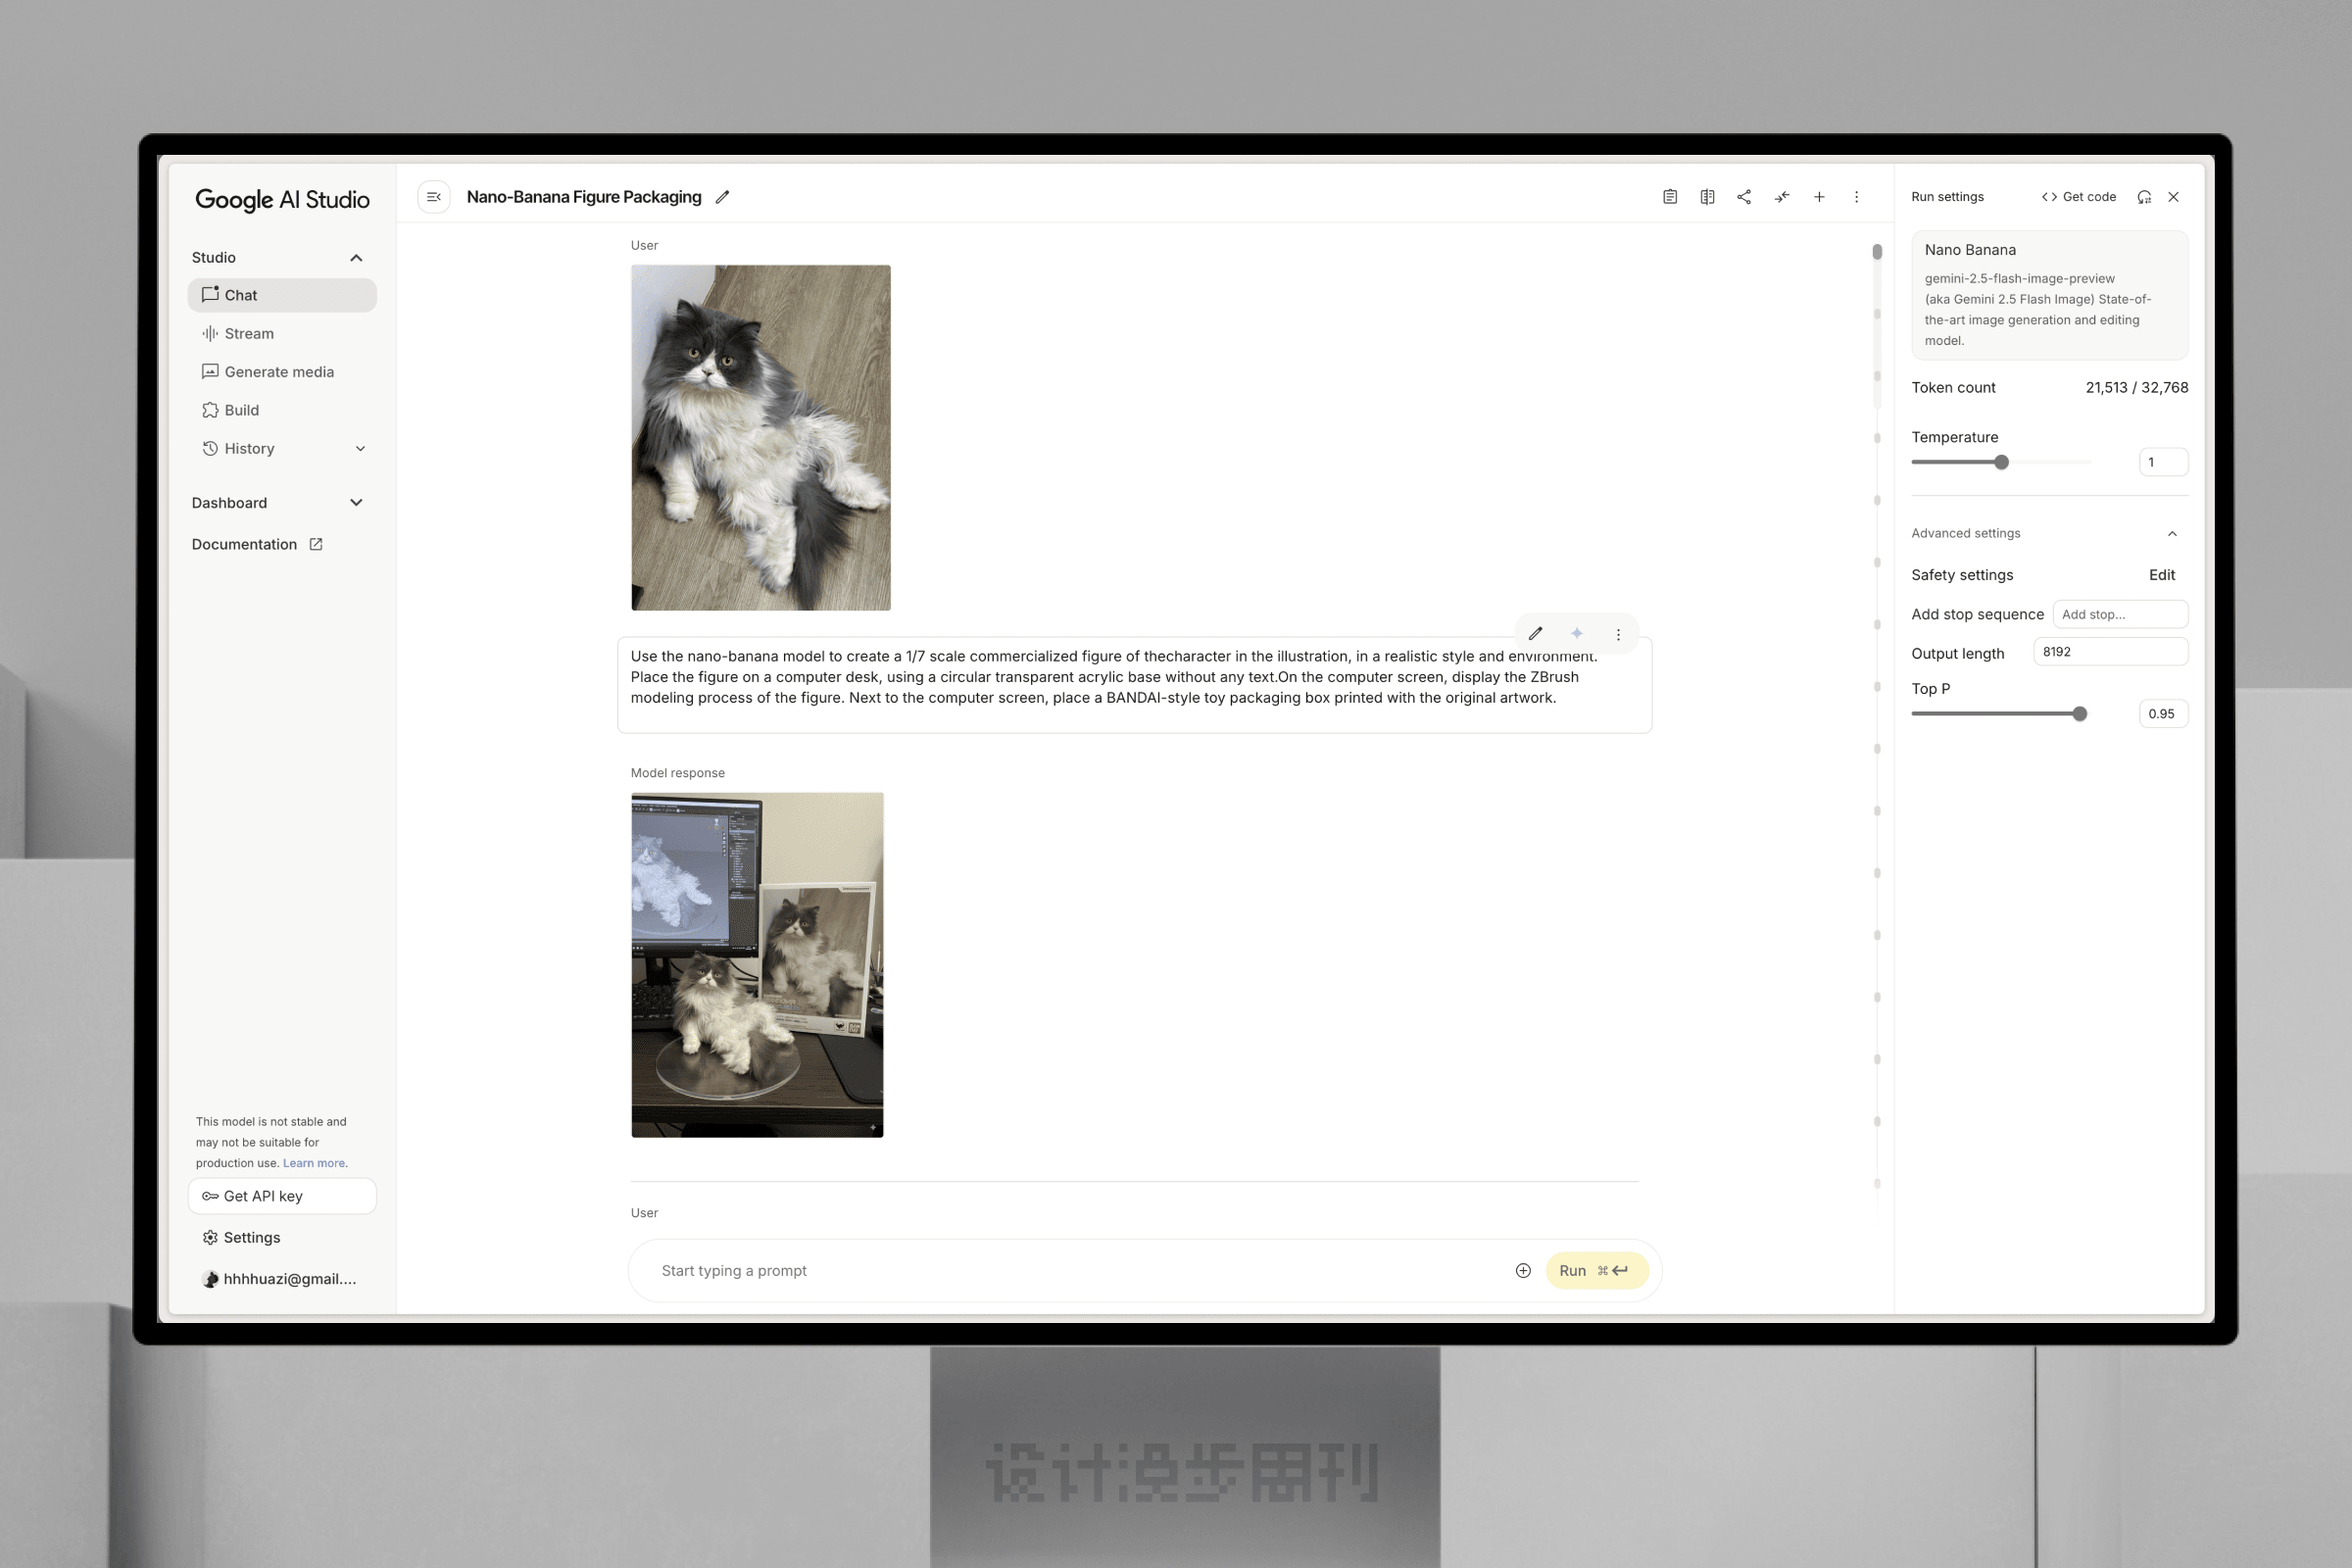Screen dimensions: 2352x1568
Task: Open compare mode side-by-side icon
Action: tap(1707, 197)
